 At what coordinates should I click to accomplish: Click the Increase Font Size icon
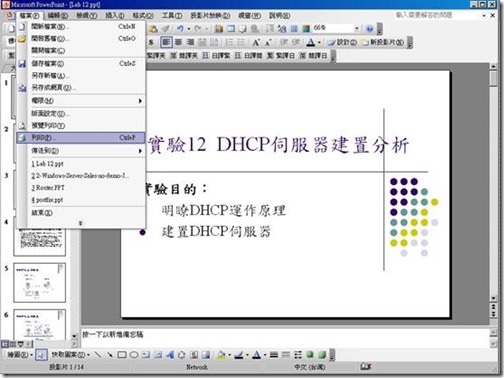point(256,42)
